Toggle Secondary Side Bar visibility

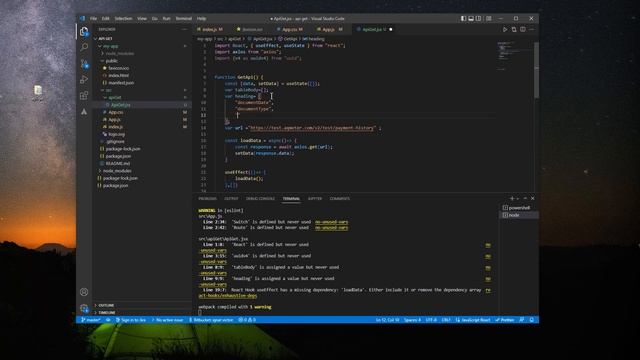point(478,18)
